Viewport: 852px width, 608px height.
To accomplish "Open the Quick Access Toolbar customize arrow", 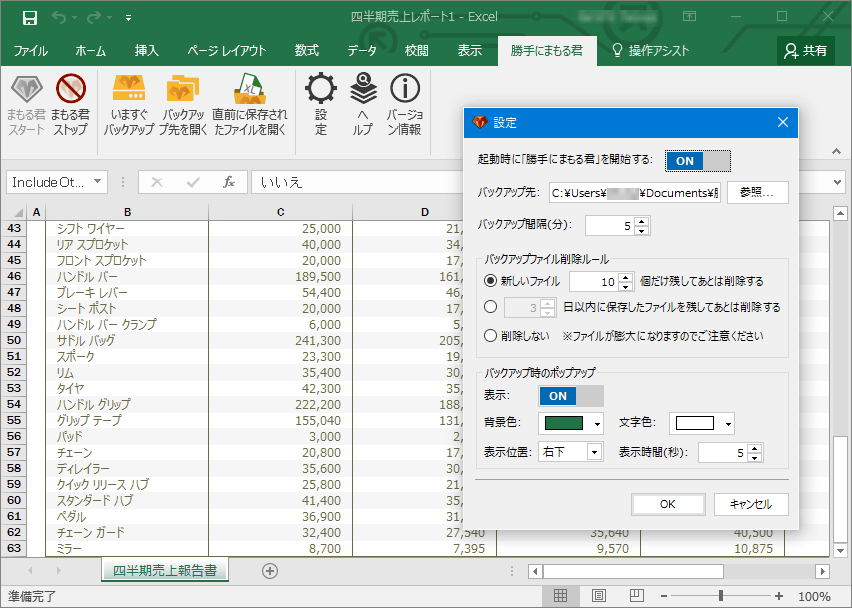I will pyautogui.click(x=128, y=18).
